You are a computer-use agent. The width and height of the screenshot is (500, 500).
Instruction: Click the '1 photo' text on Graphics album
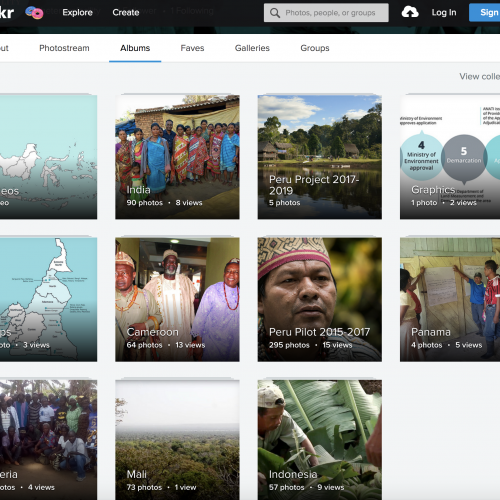pyautogui.click(x=424, y=203)
